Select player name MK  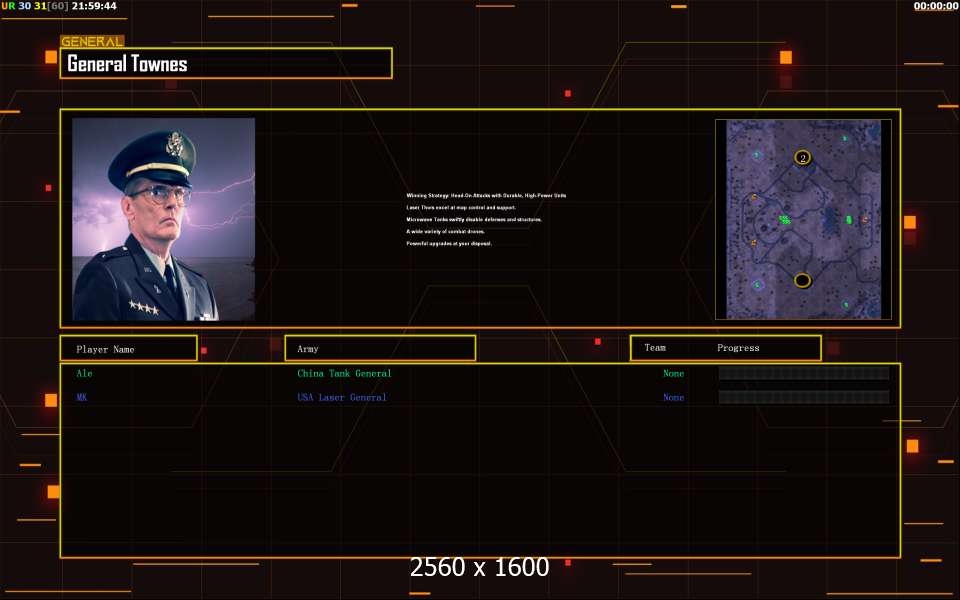coord(82,397)
